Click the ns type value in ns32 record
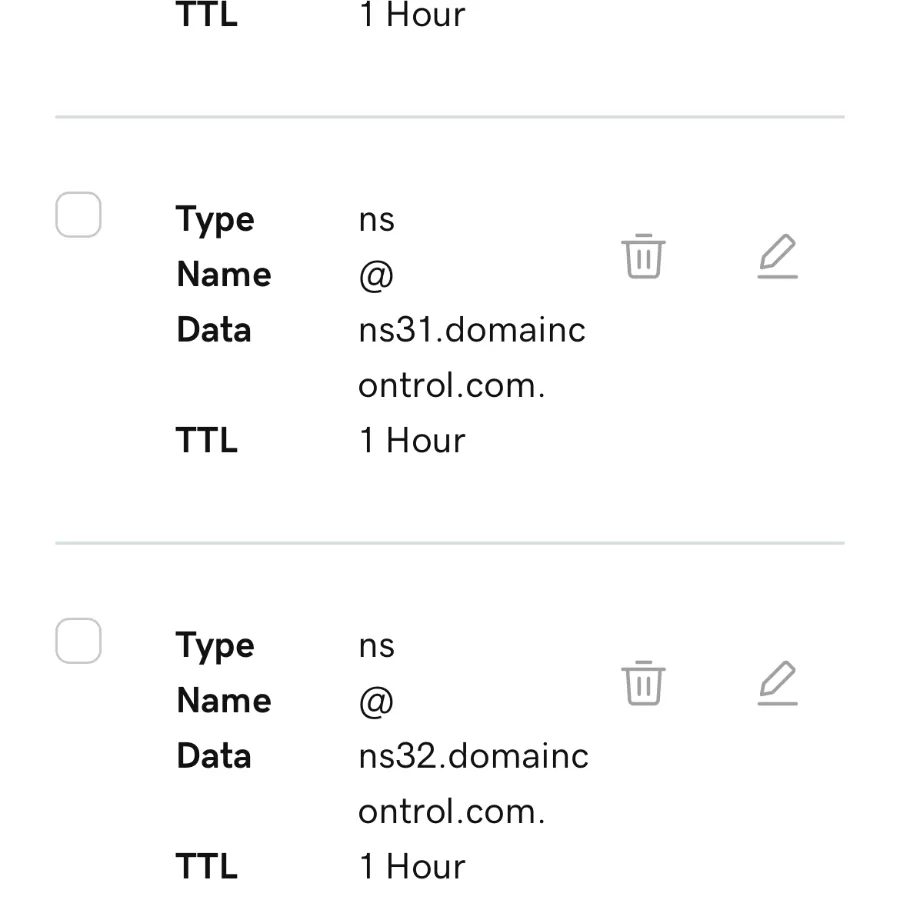This screenshot has height=900, width=900. coord(376,646)
